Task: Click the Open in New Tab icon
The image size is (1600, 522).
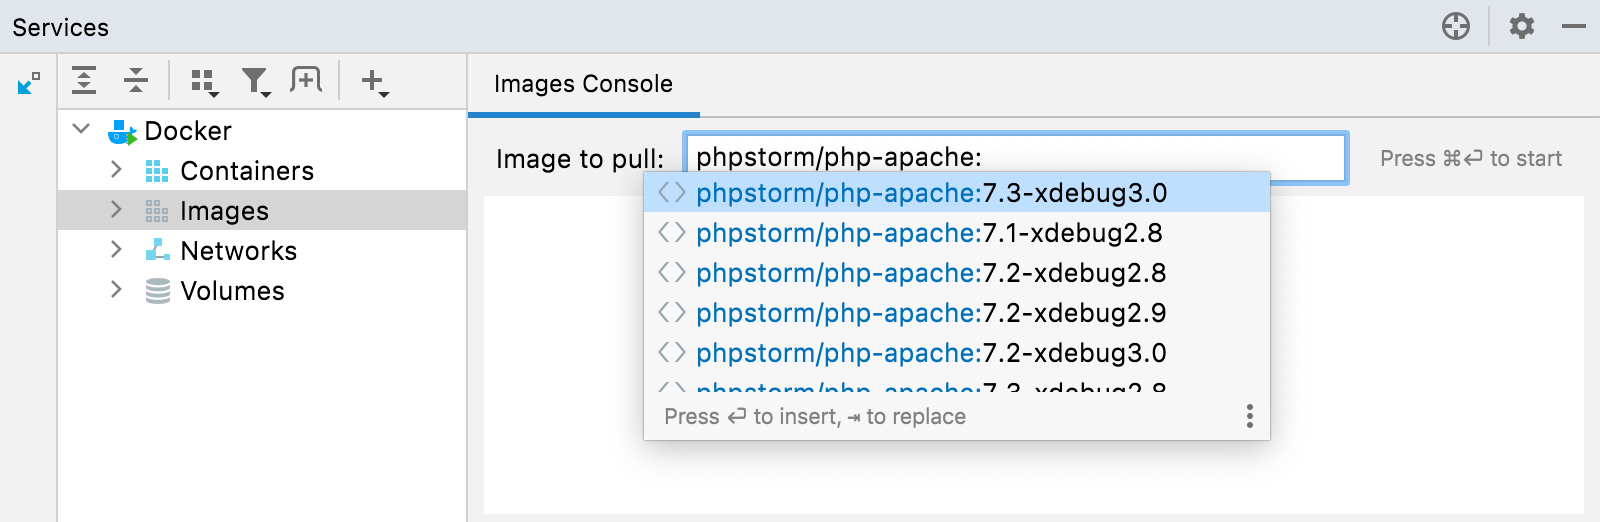Action: point(306,80)
